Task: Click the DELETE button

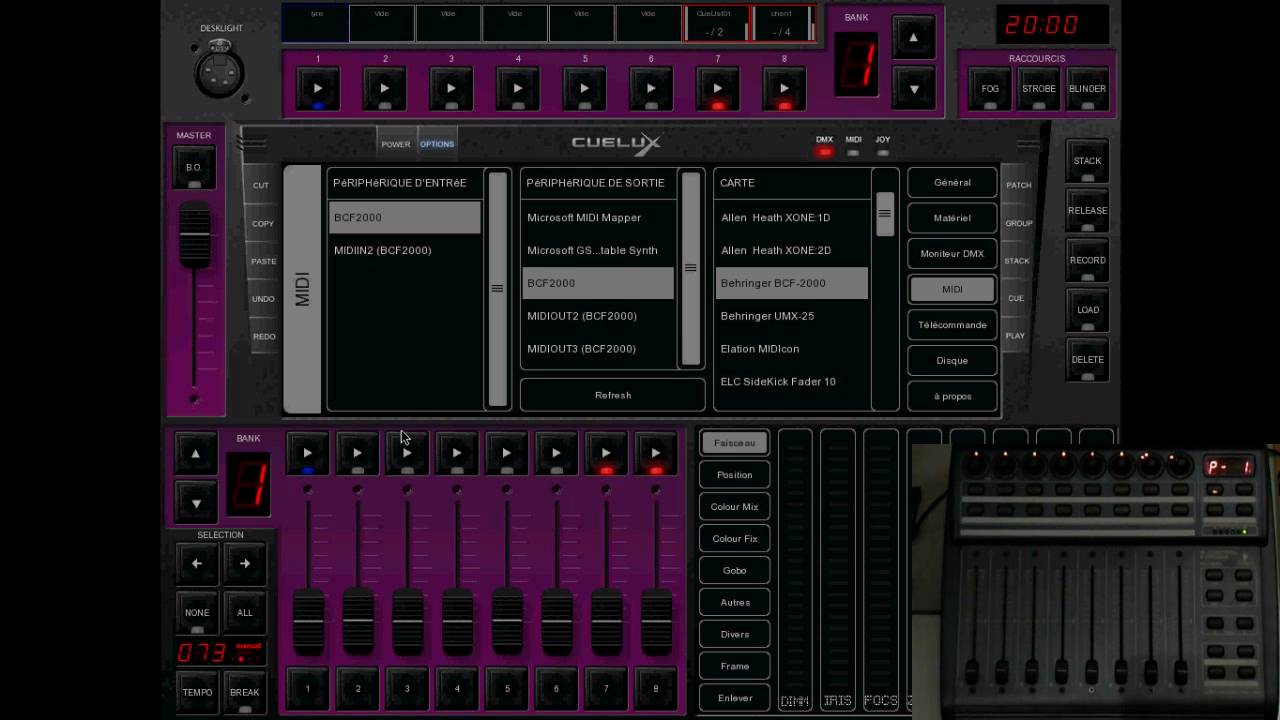Action: 1087,360
